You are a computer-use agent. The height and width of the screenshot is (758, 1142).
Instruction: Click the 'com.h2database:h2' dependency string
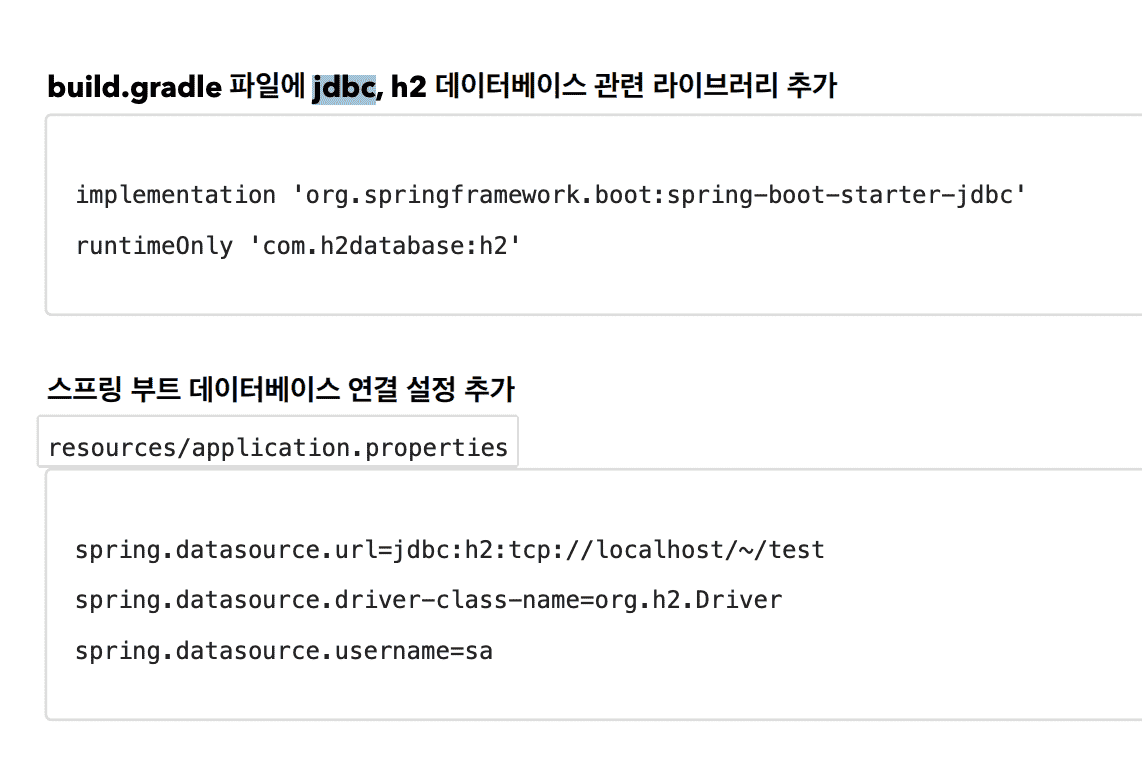coord(384,246)
